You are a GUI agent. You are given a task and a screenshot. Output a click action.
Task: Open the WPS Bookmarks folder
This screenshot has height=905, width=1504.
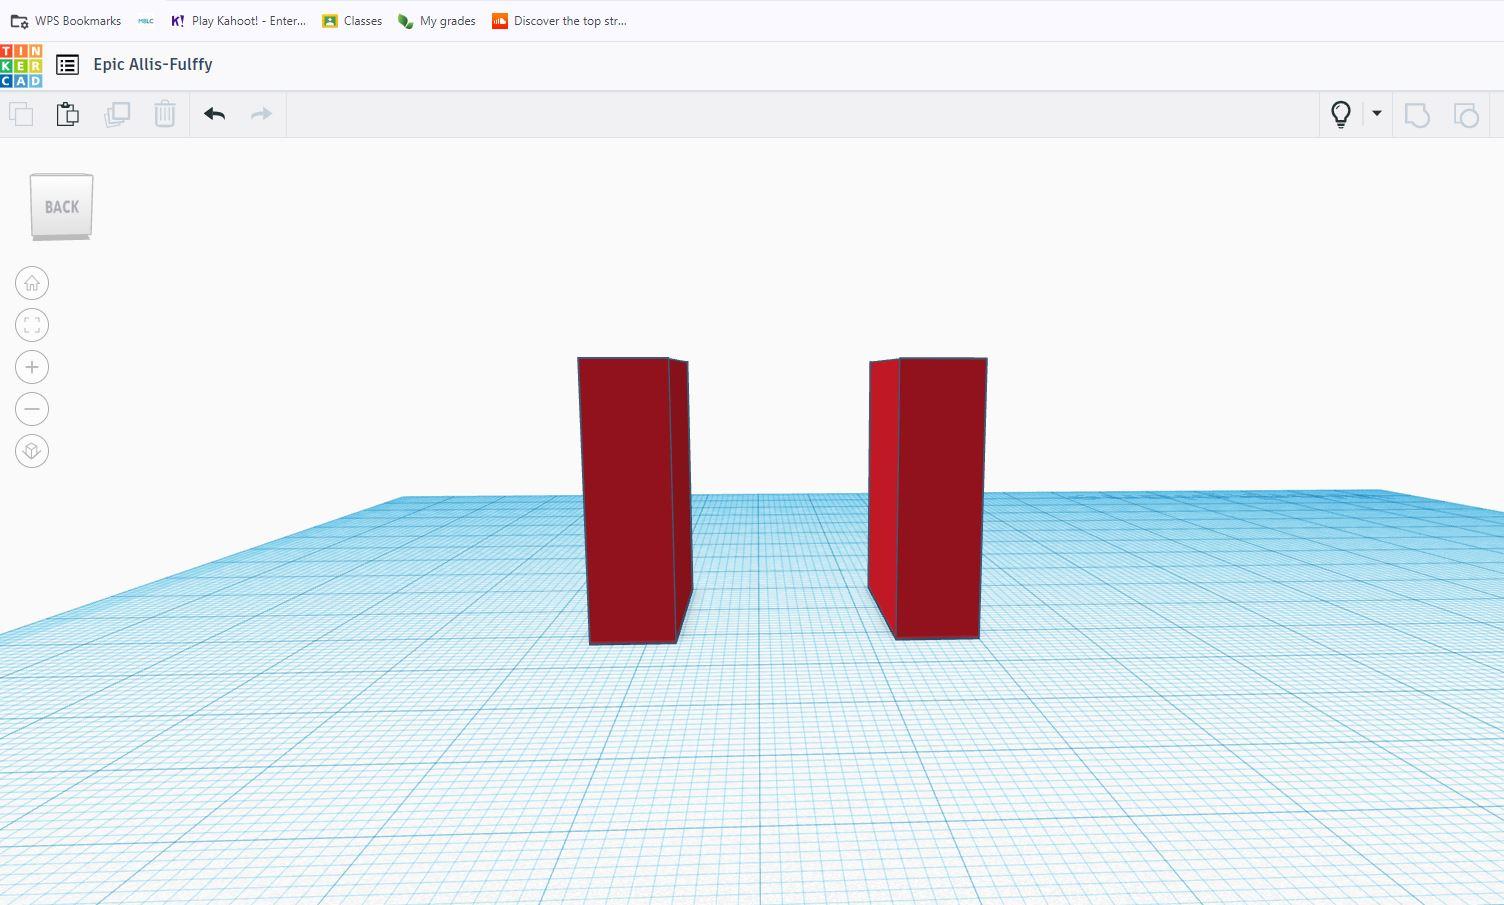click(66, 20)
